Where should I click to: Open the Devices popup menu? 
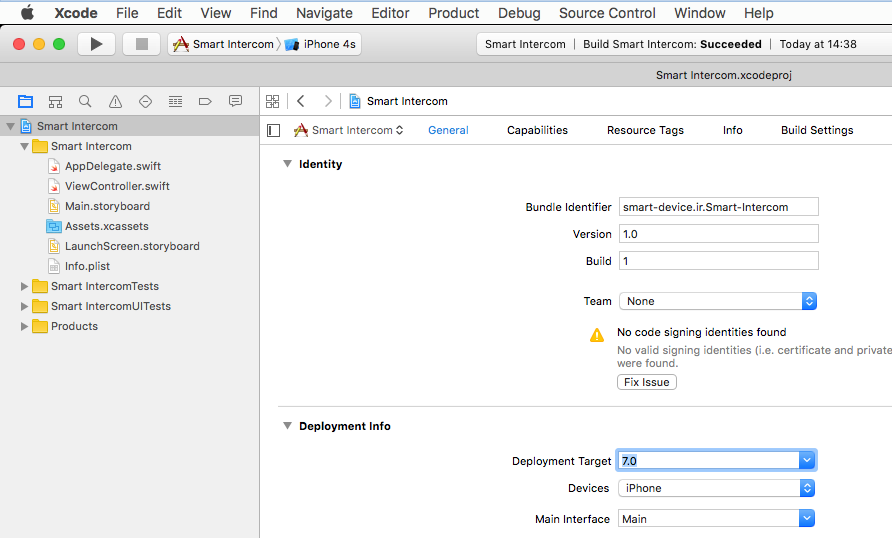[717, 488]
